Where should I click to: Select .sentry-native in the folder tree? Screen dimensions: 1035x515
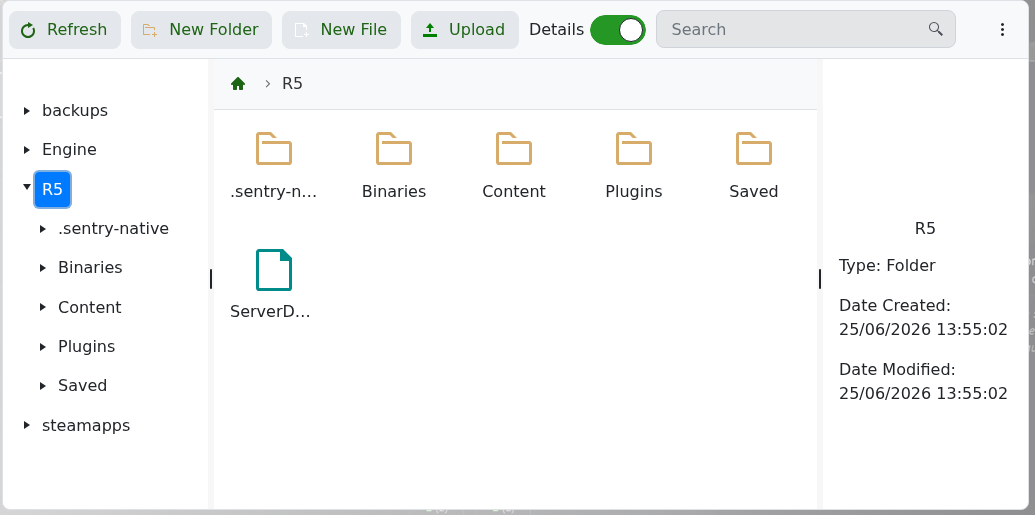click(x=114, y=228)
